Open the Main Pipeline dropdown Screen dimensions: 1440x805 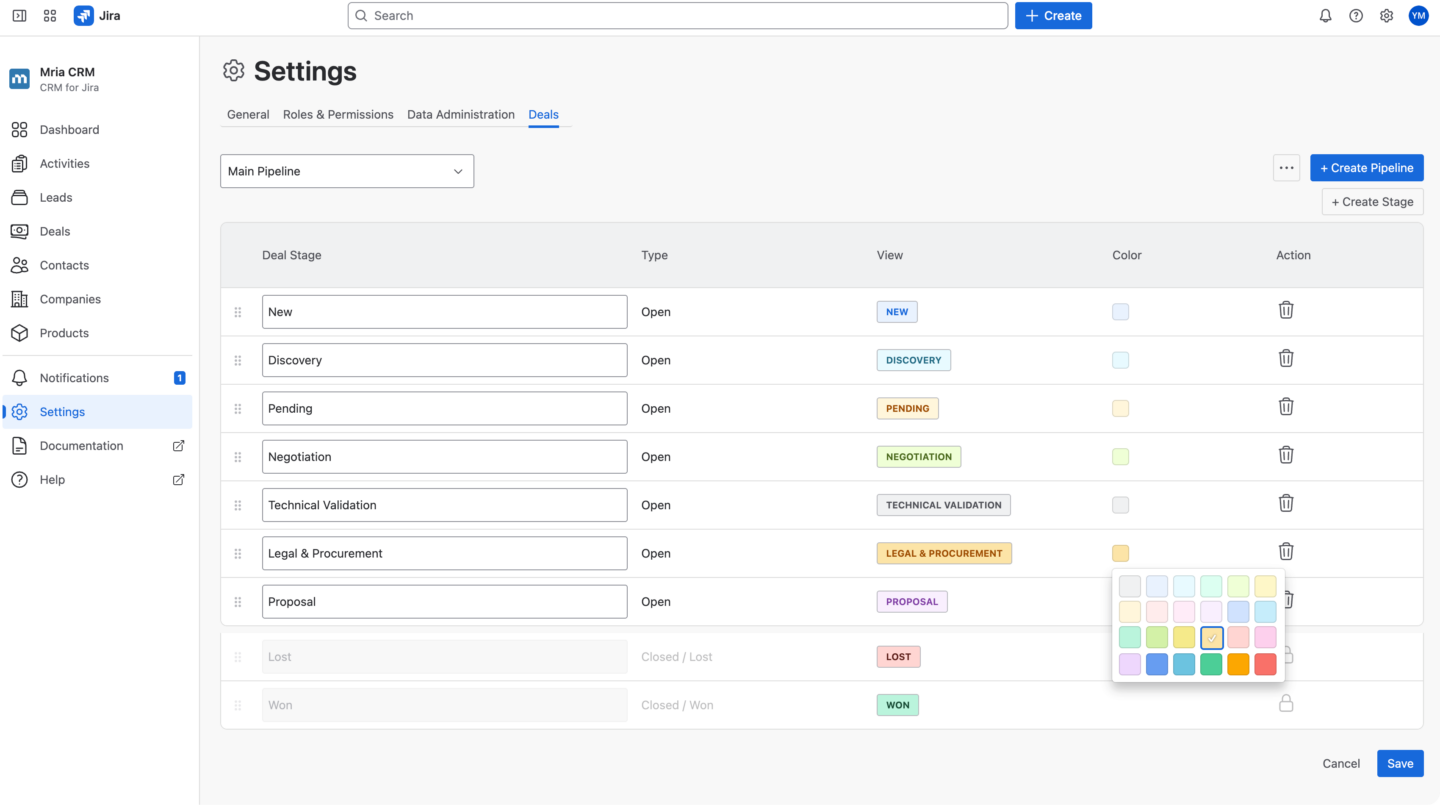click(346, 171)
